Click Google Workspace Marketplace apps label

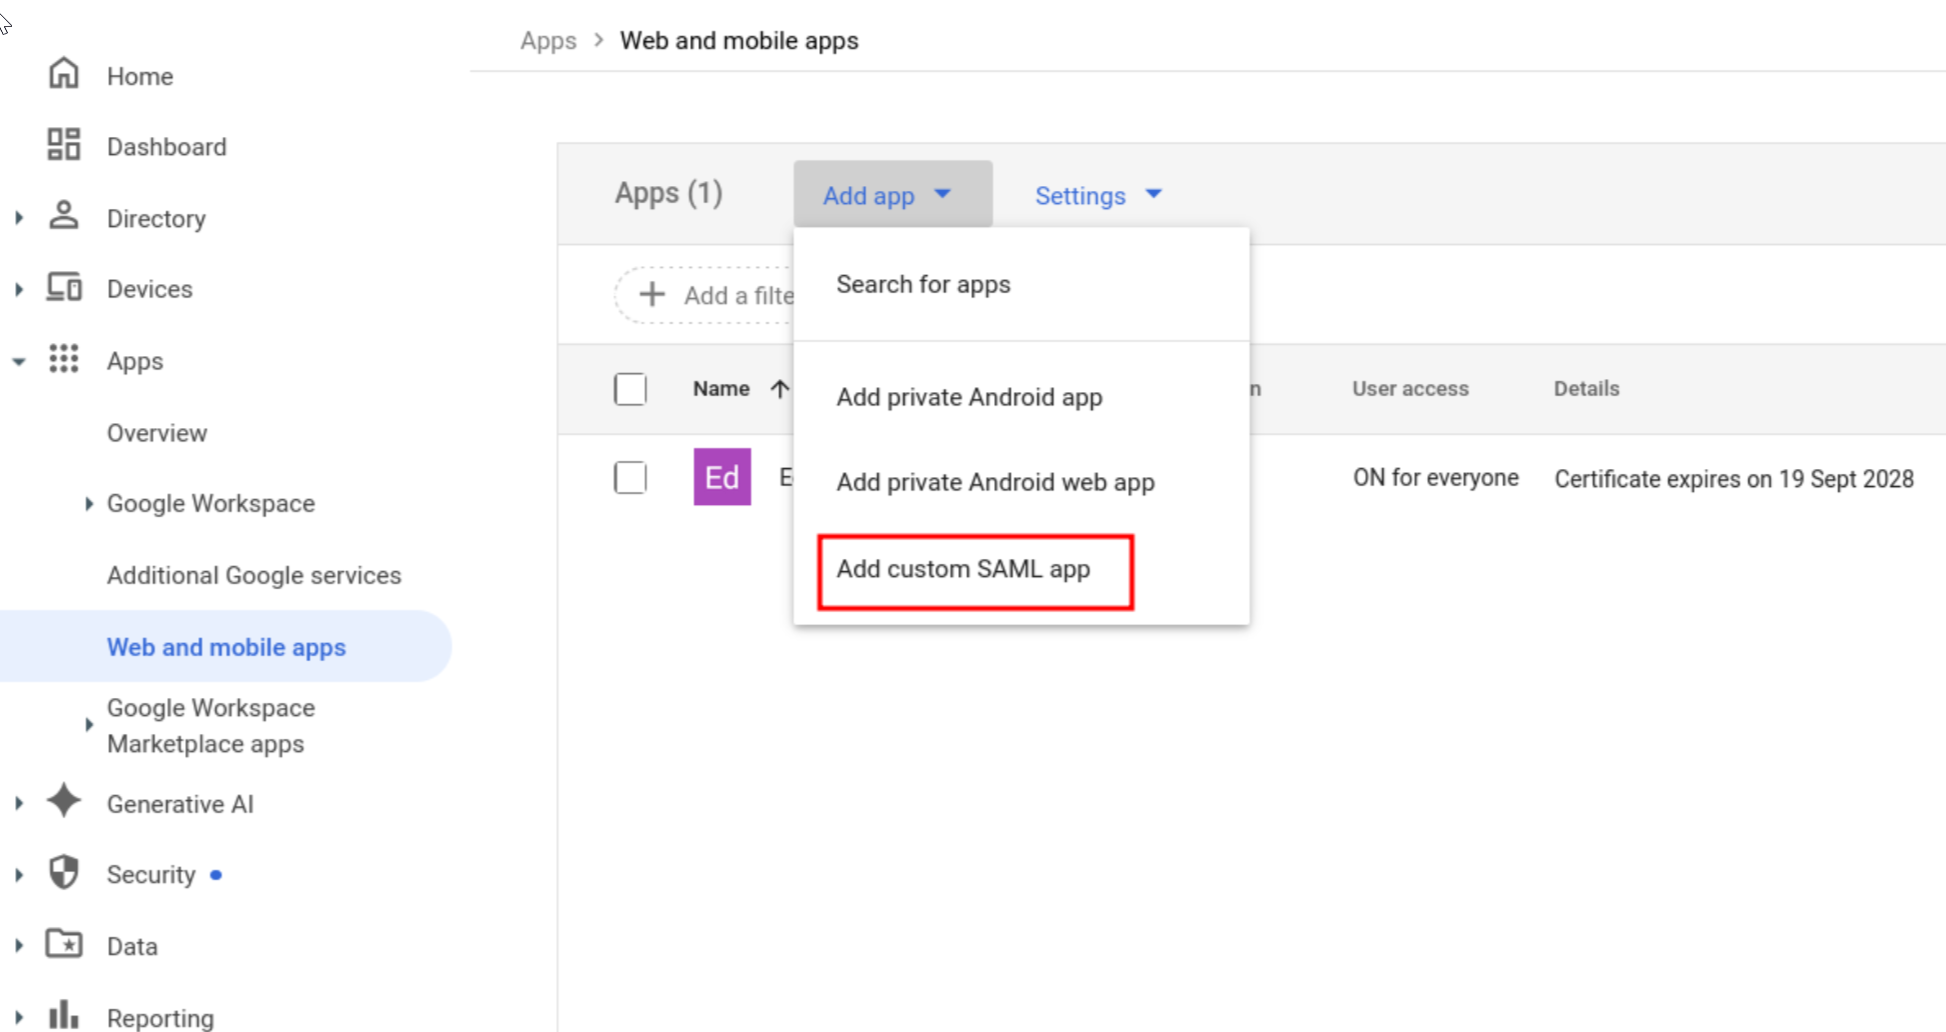(211, 726)
